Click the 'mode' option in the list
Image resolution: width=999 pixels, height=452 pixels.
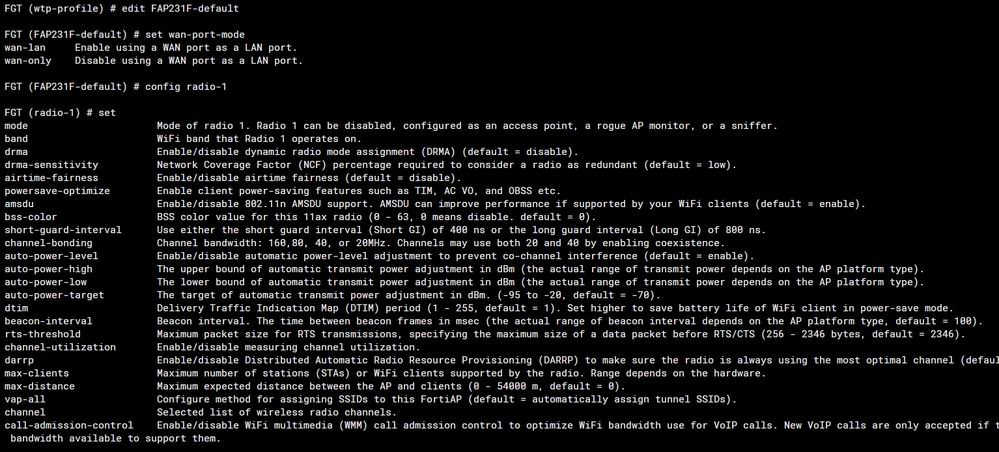(16, 126)
